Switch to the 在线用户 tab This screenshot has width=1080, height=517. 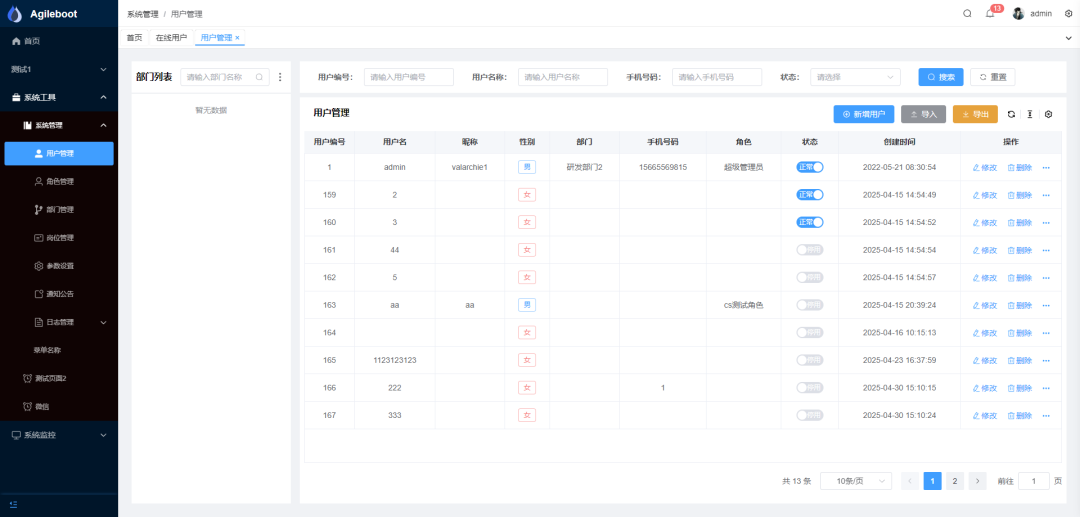pyautogui.click(x=171, y=38)
